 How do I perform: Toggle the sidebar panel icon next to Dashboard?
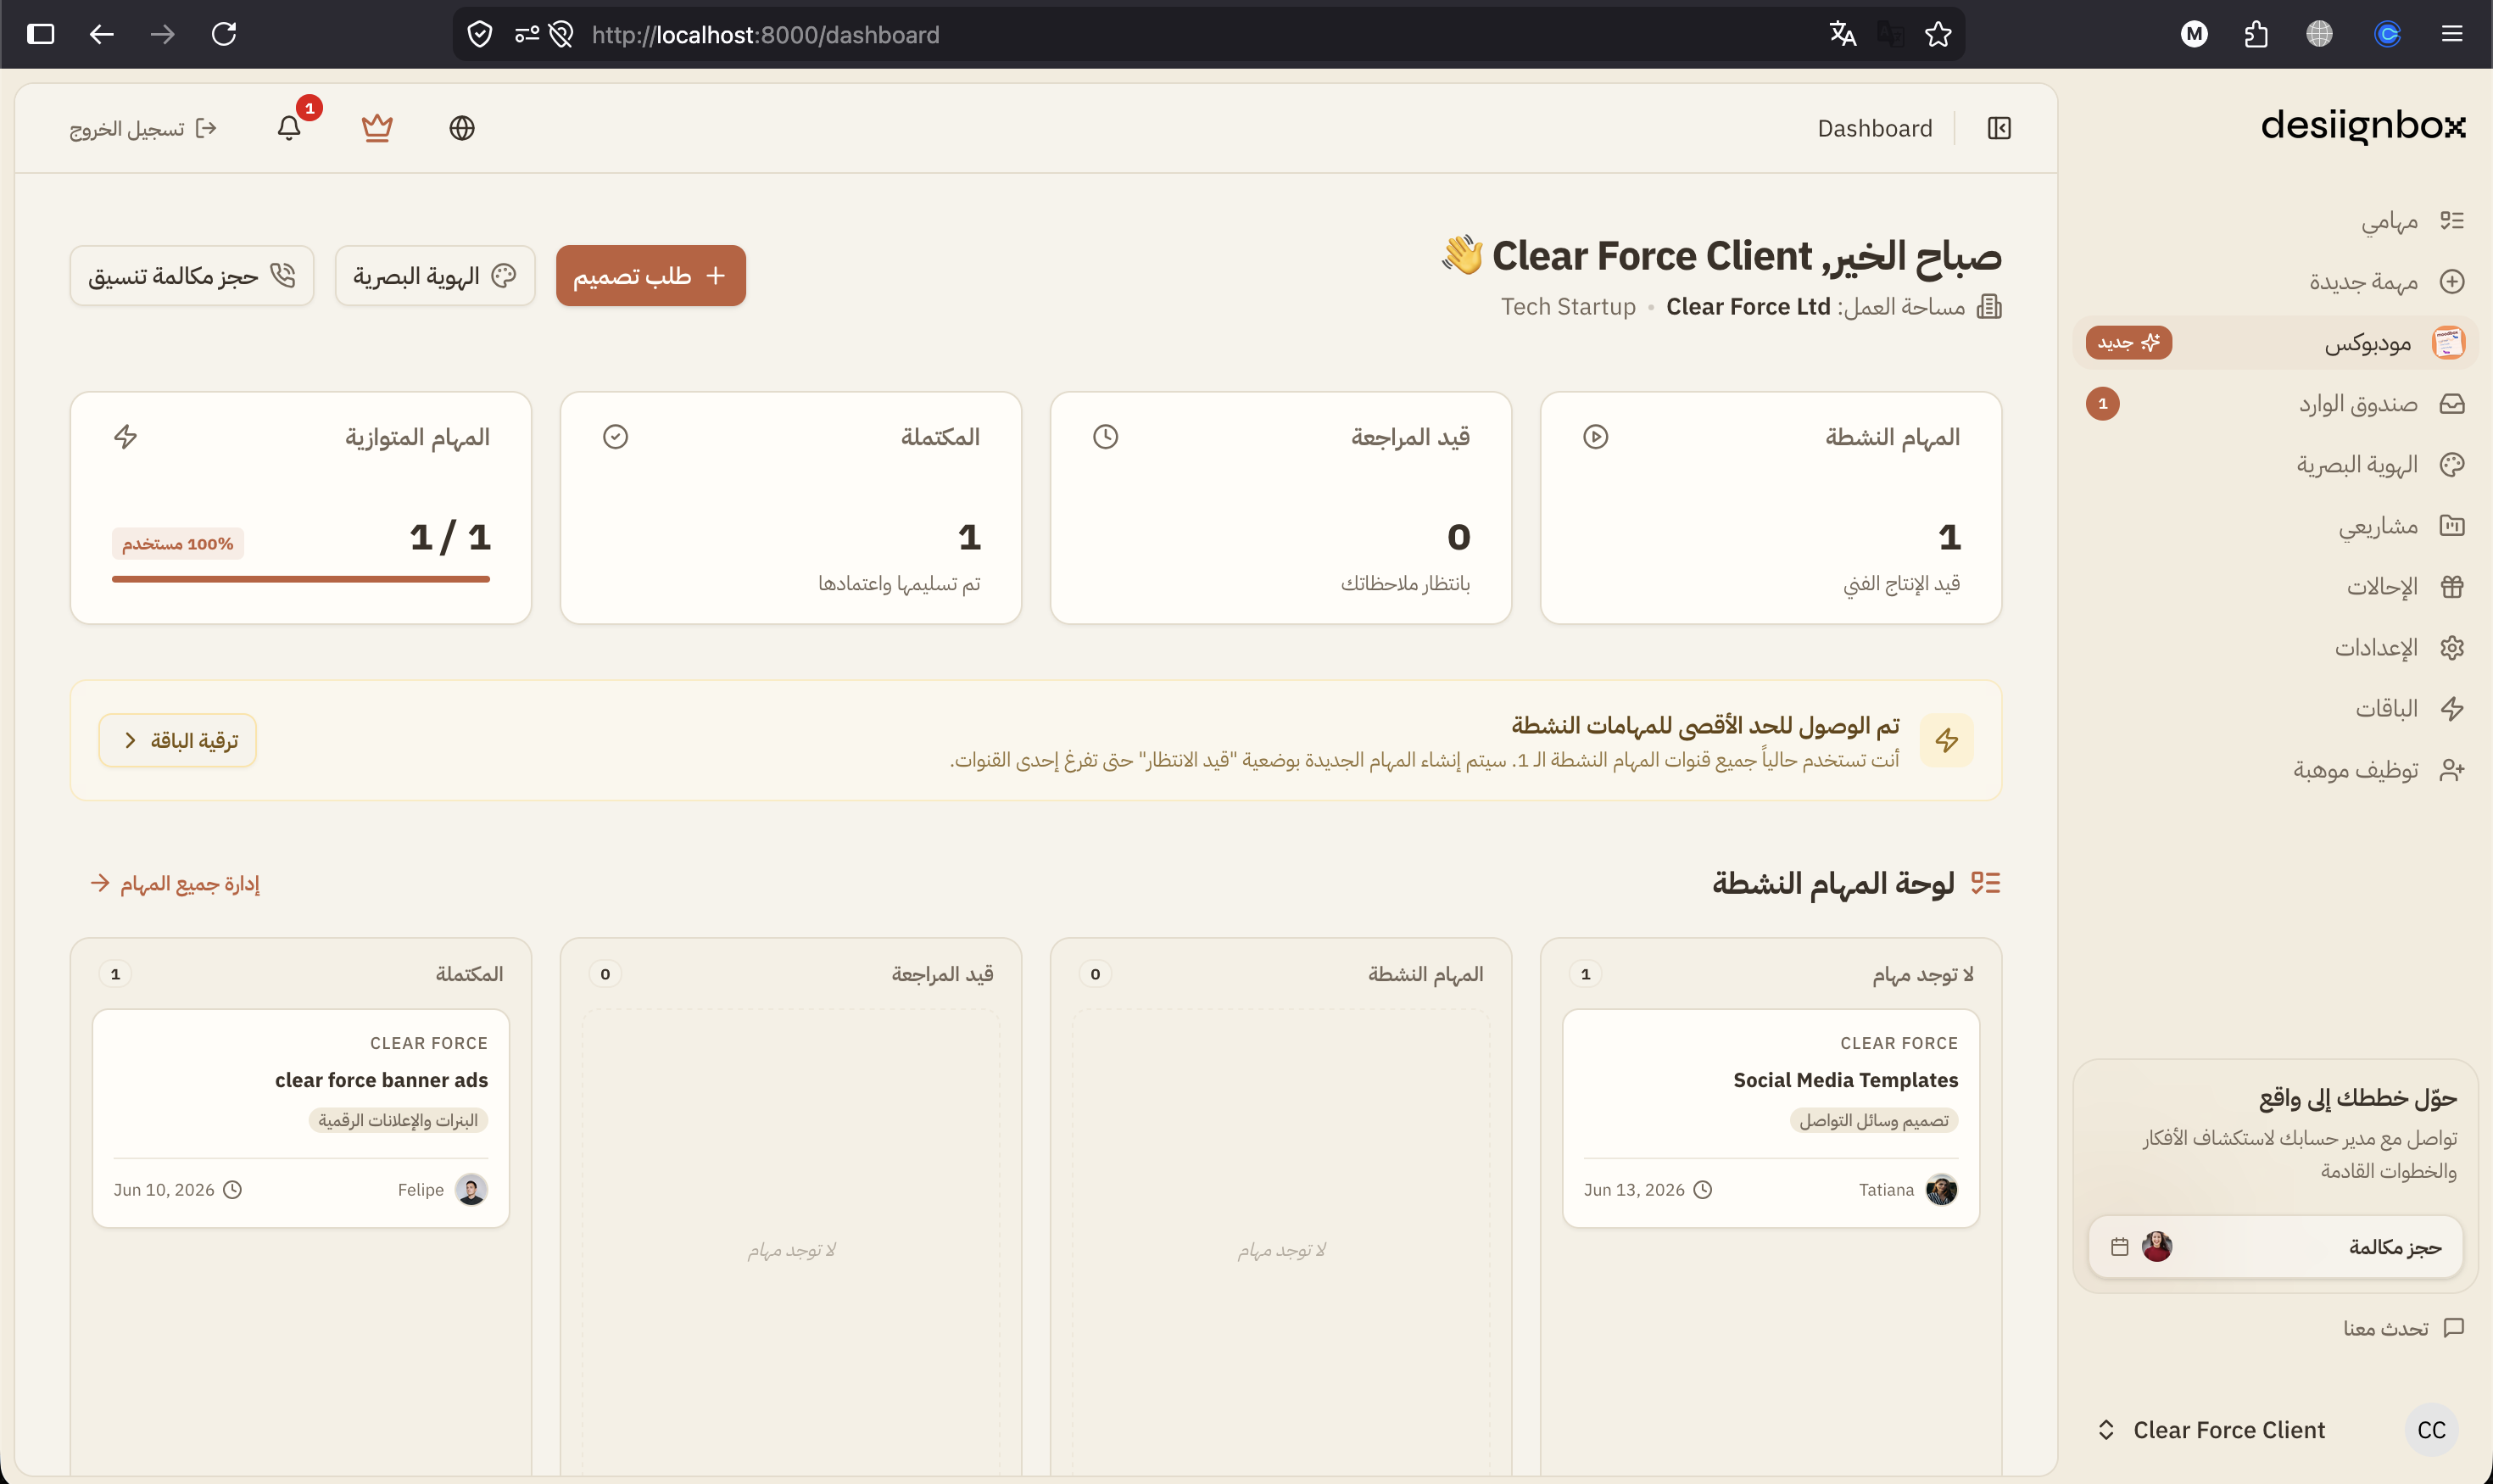click(1999, 128)
